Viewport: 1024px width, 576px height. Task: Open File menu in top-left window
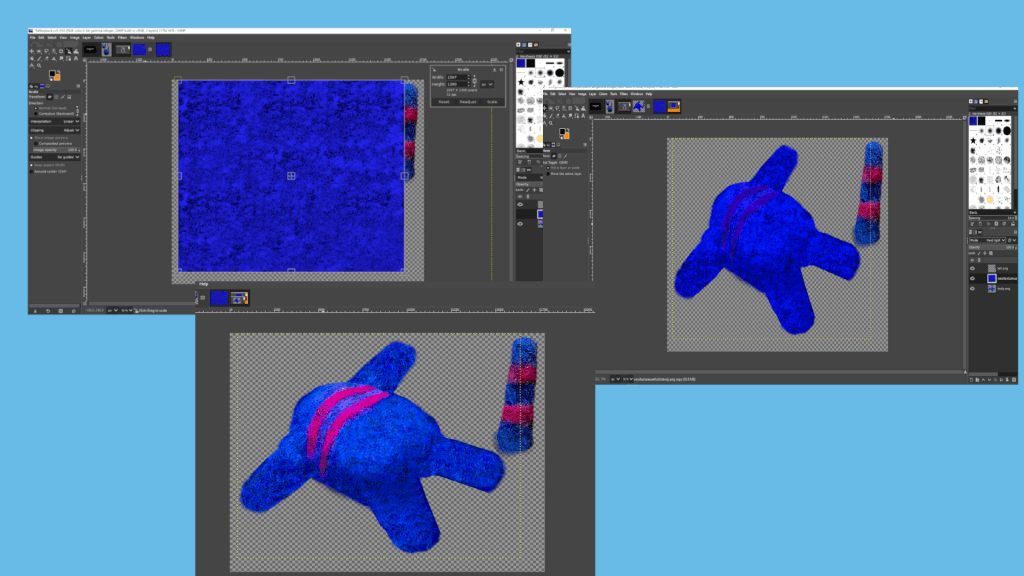tap(32, 37)
